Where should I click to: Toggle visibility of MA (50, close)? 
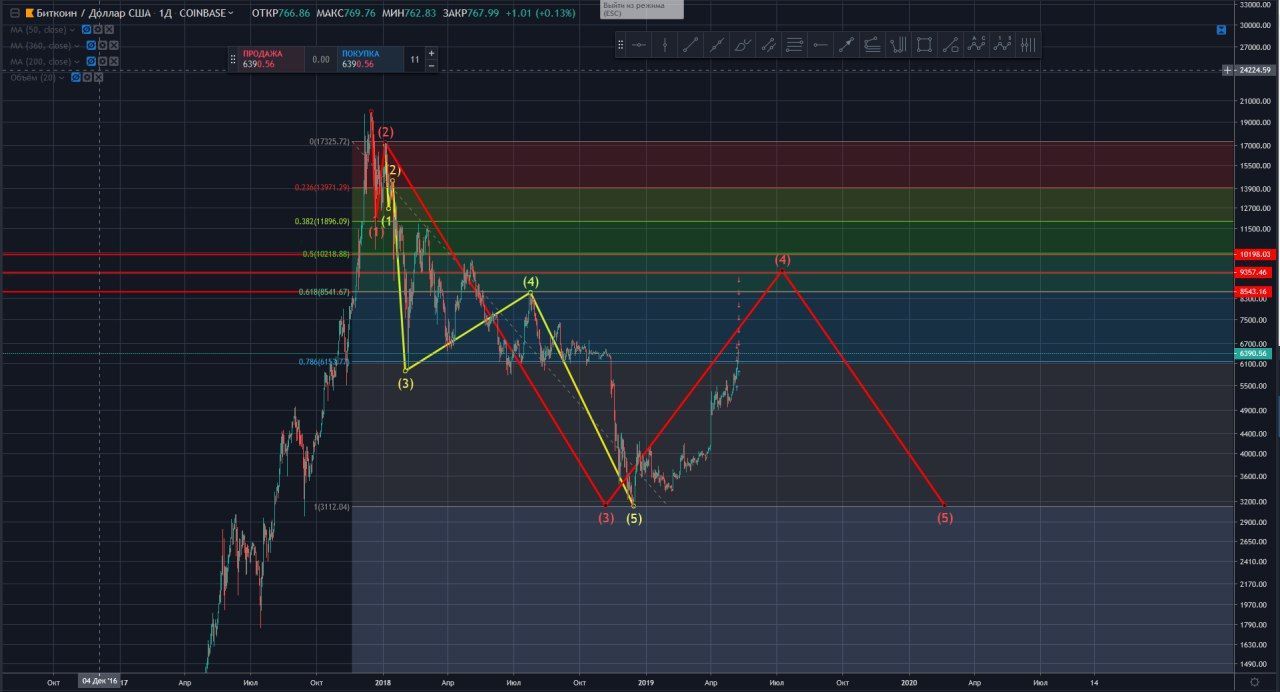(x=87, y=30)
